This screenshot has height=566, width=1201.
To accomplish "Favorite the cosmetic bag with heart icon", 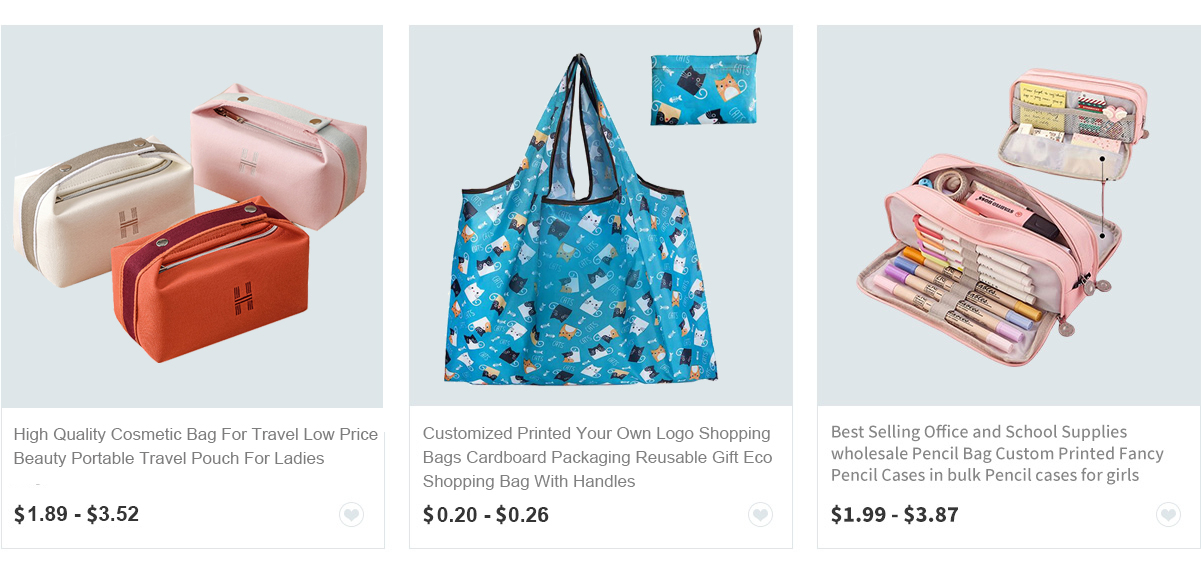I will 351,515.
